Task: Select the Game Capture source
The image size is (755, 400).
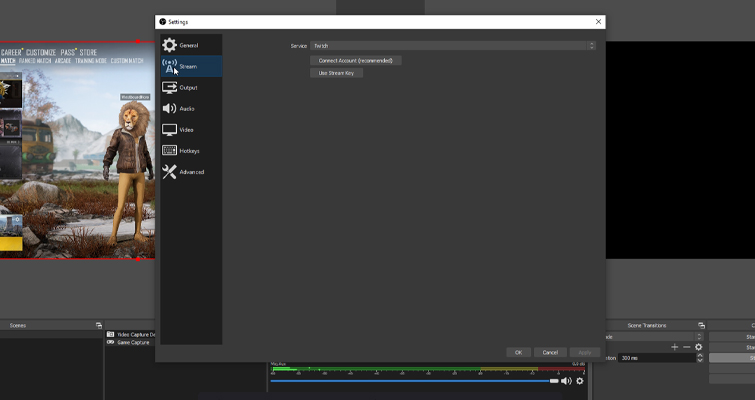Action: tap(133, 342)
